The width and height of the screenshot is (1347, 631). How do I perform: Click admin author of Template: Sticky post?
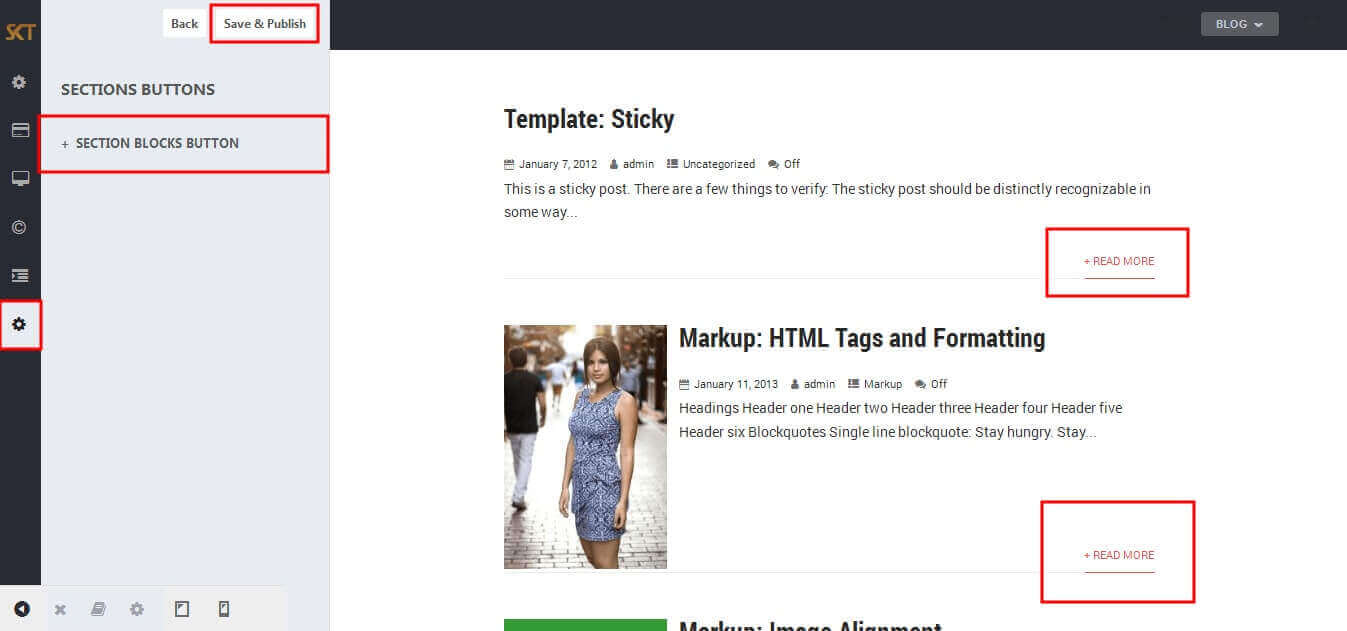point(638,164)
